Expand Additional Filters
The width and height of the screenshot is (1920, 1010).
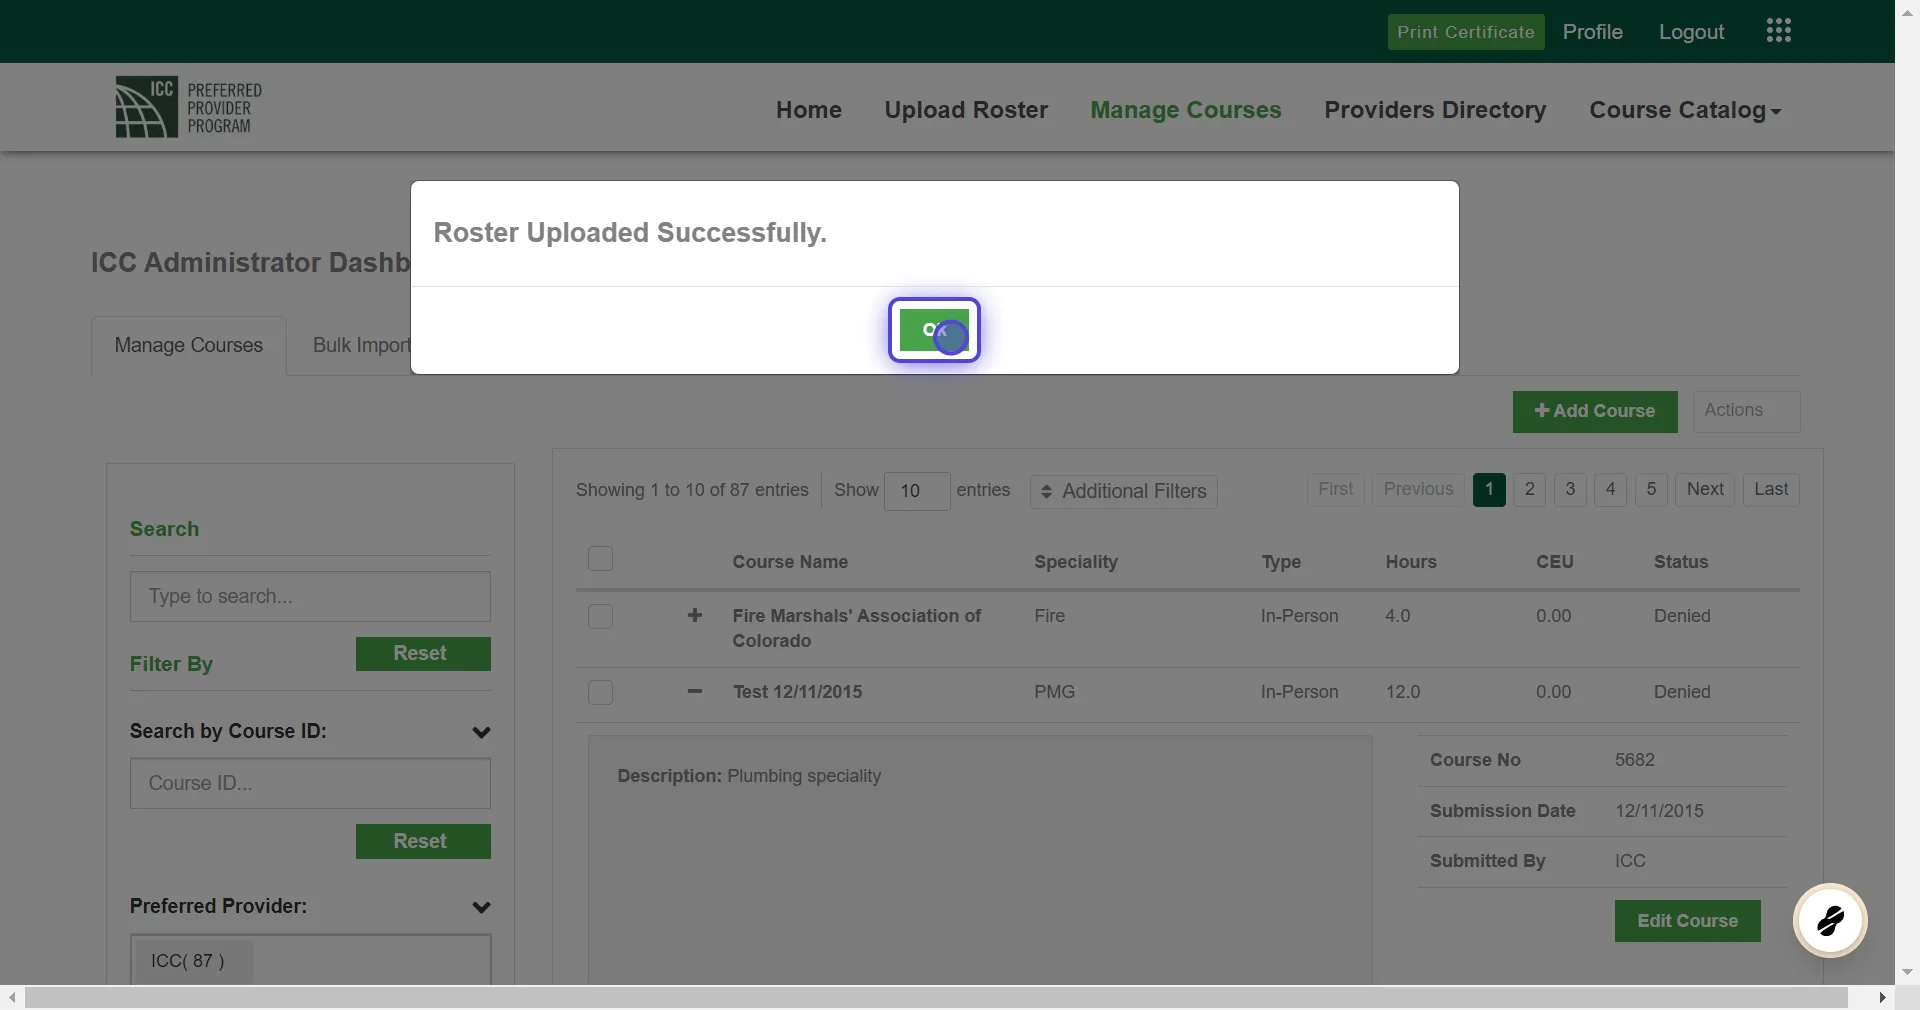click(1124, 491)
